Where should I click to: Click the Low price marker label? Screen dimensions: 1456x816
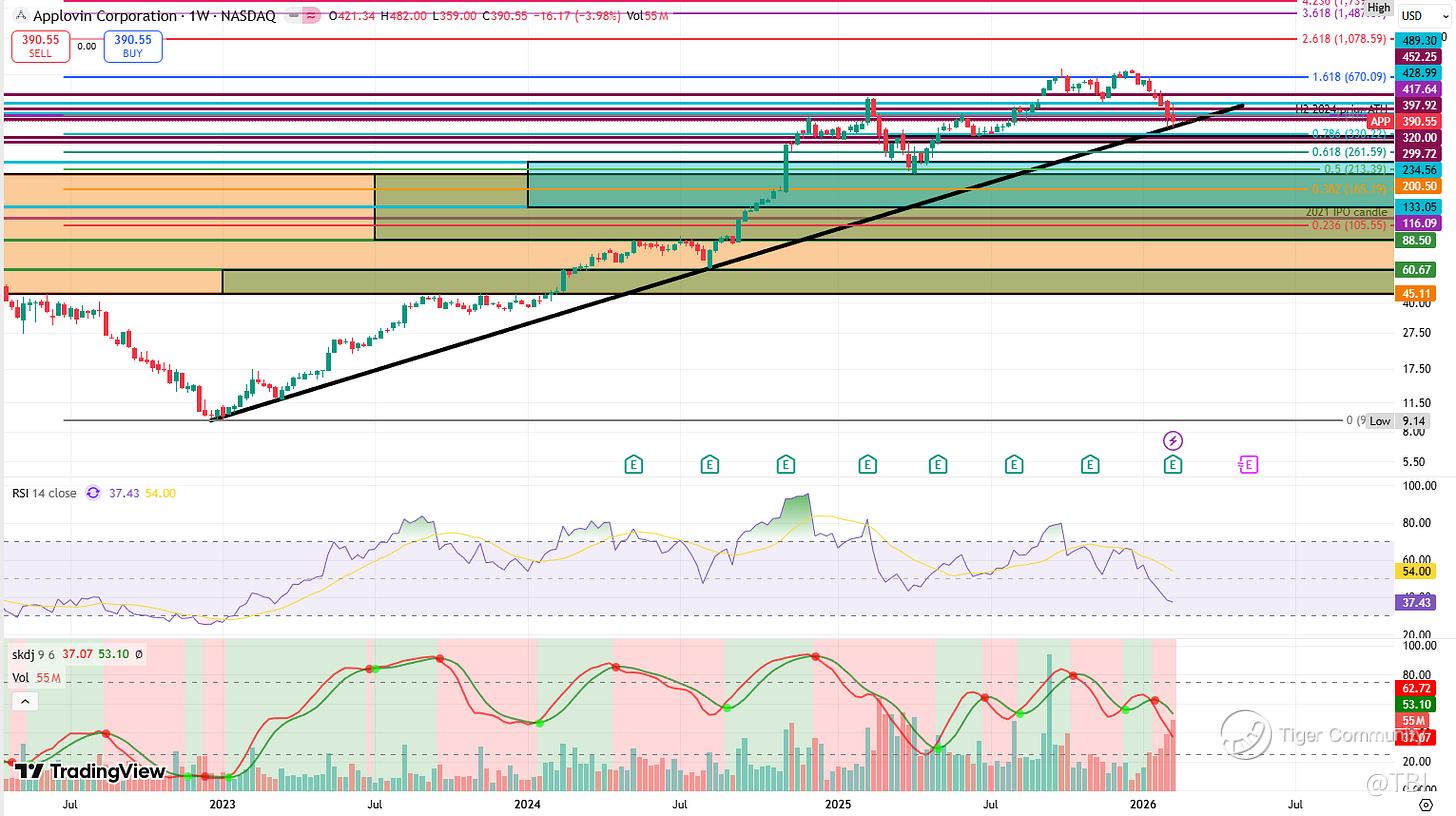click(1380, 421)
